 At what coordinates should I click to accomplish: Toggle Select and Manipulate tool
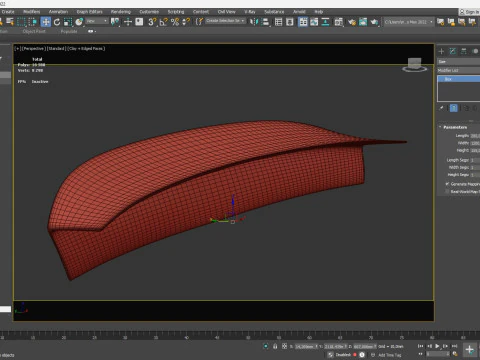point(128,22)
